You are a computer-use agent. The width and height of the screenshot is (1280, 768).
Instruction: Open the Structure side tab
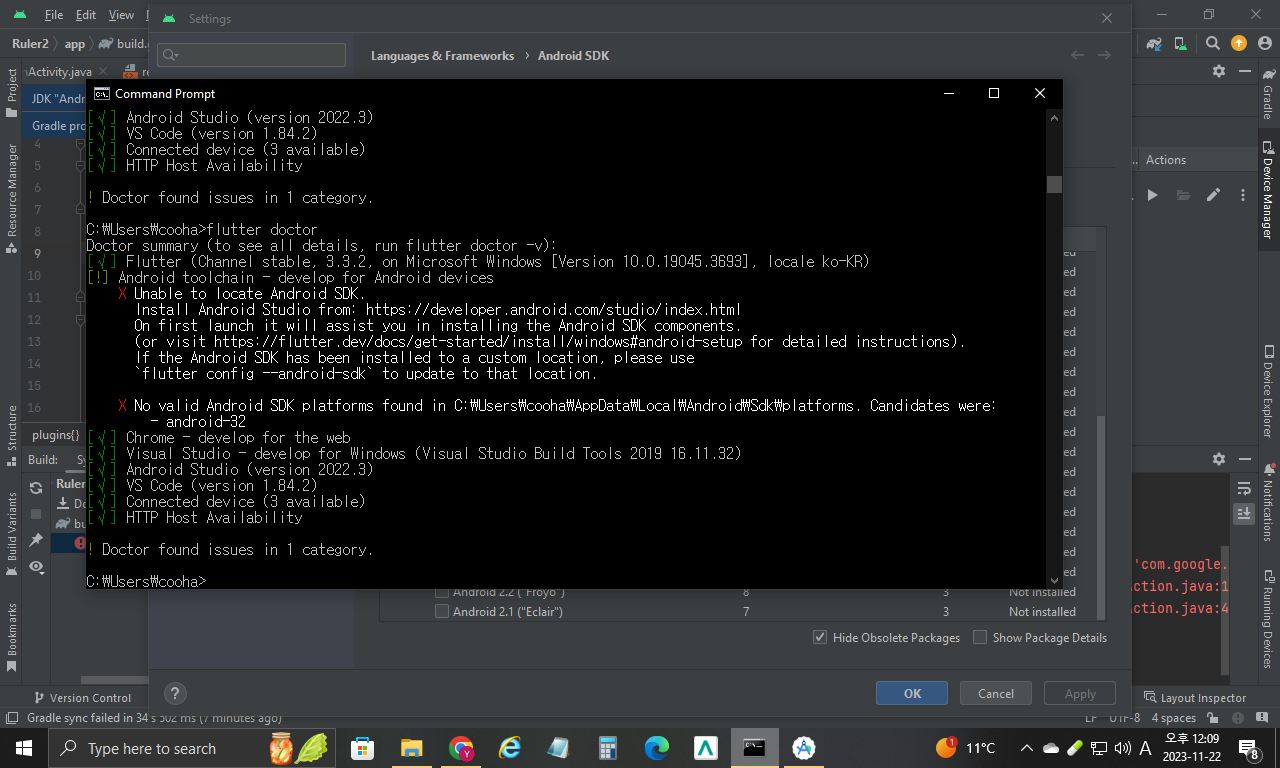12,437
